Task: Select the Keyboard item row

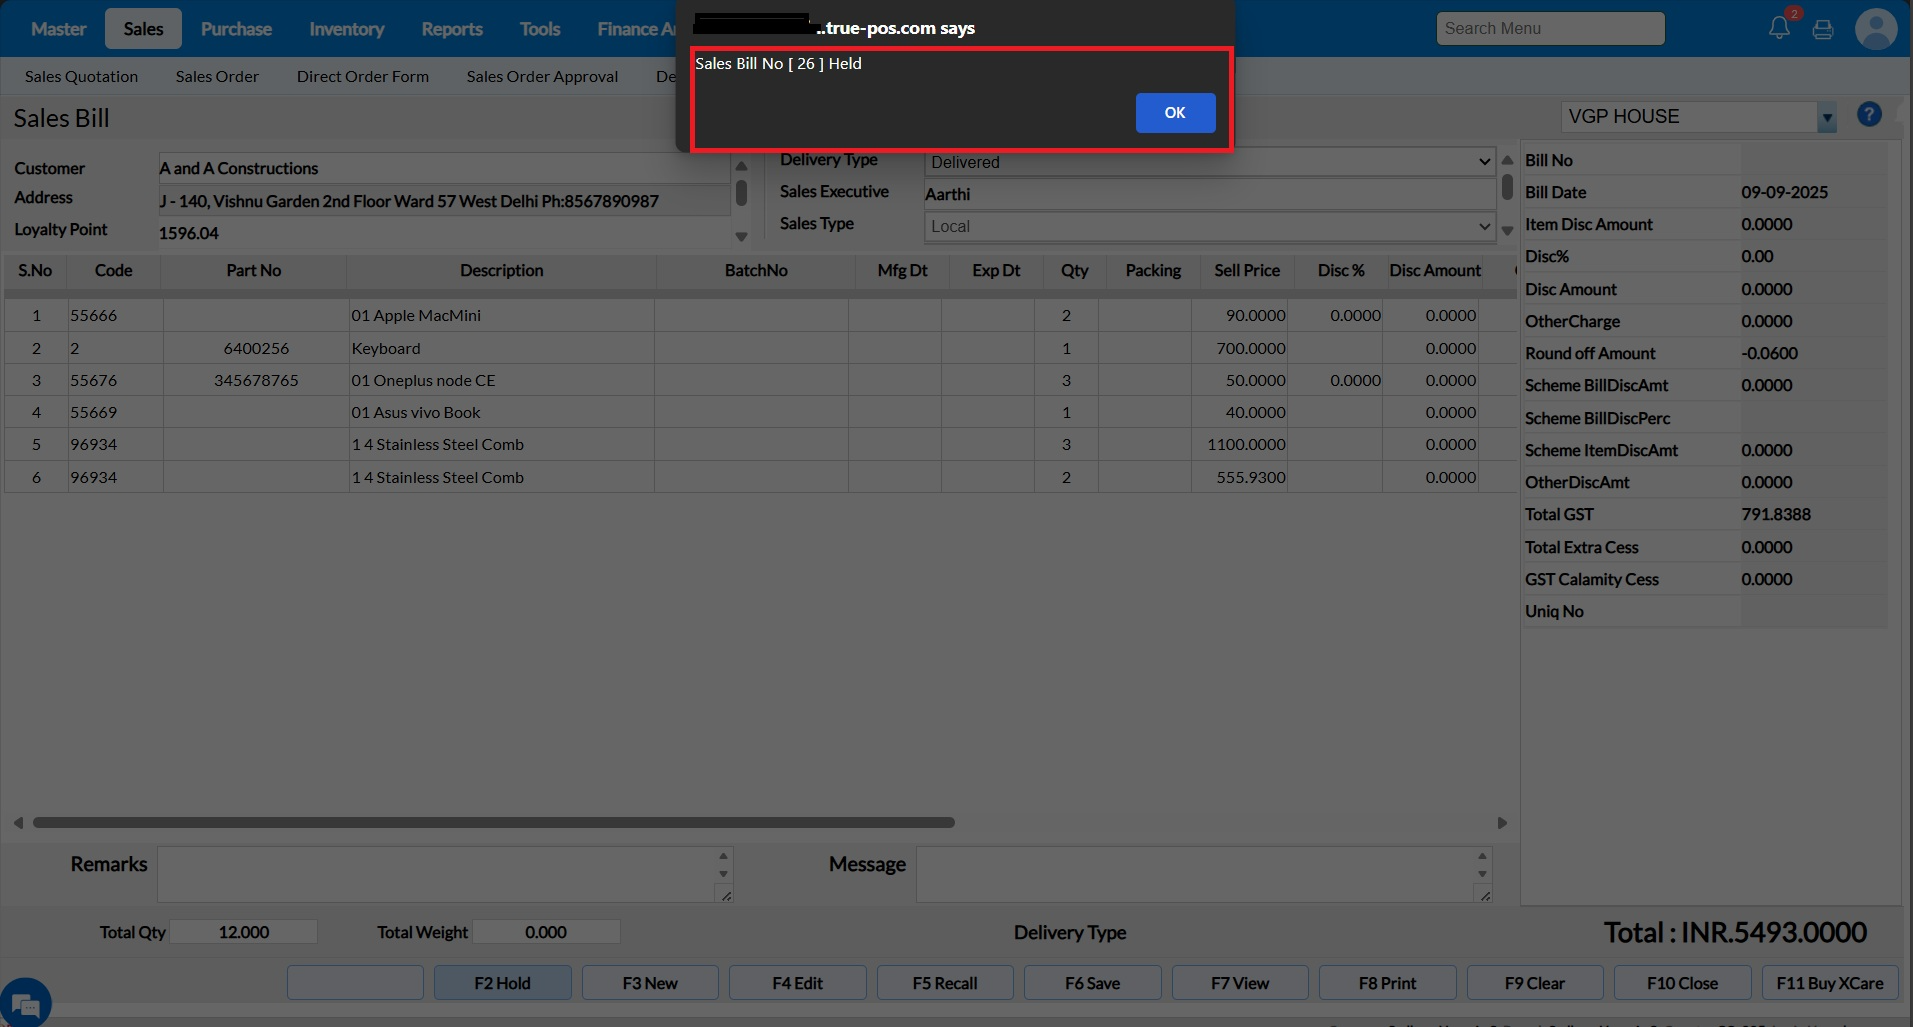Action: click(x=760, y=348)
